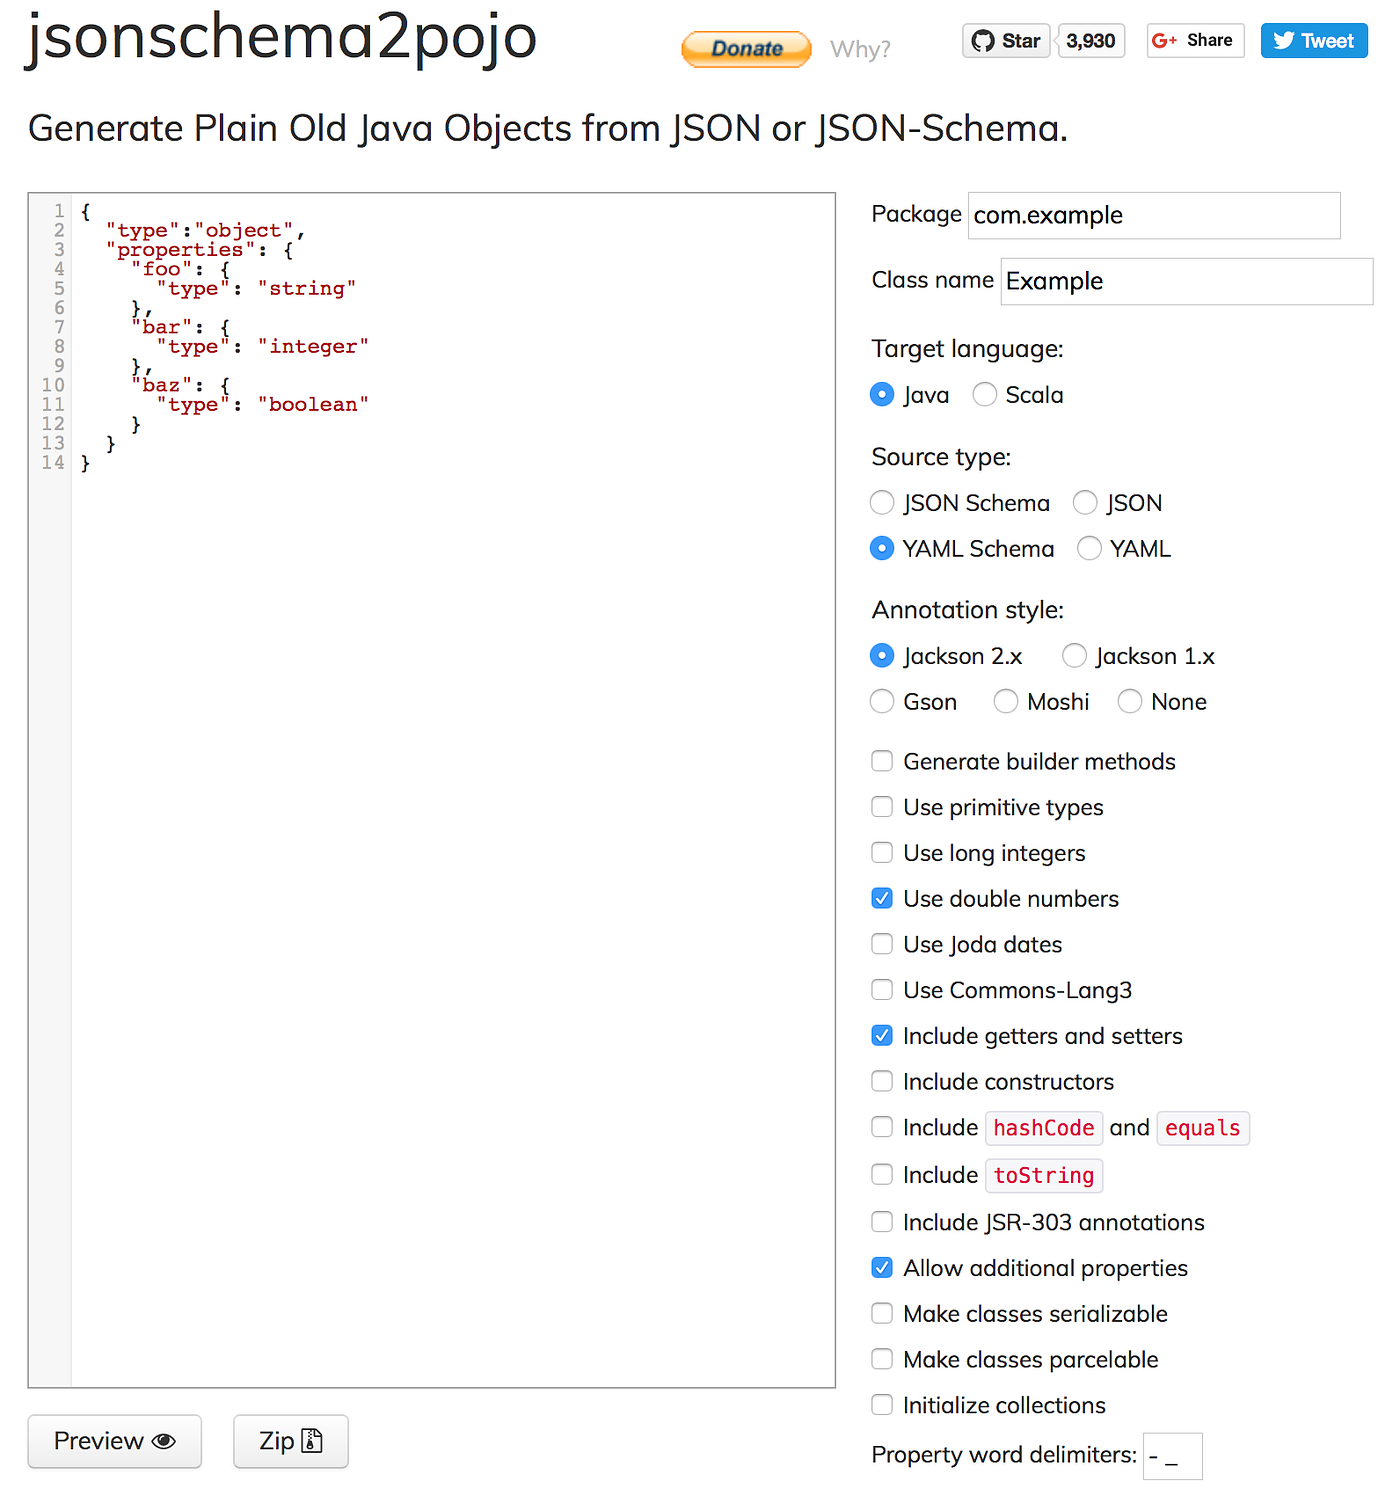Uncheck Use double numbers
The height and width of the screenshot is (1497, 1400).
click(x=881, y=898)
